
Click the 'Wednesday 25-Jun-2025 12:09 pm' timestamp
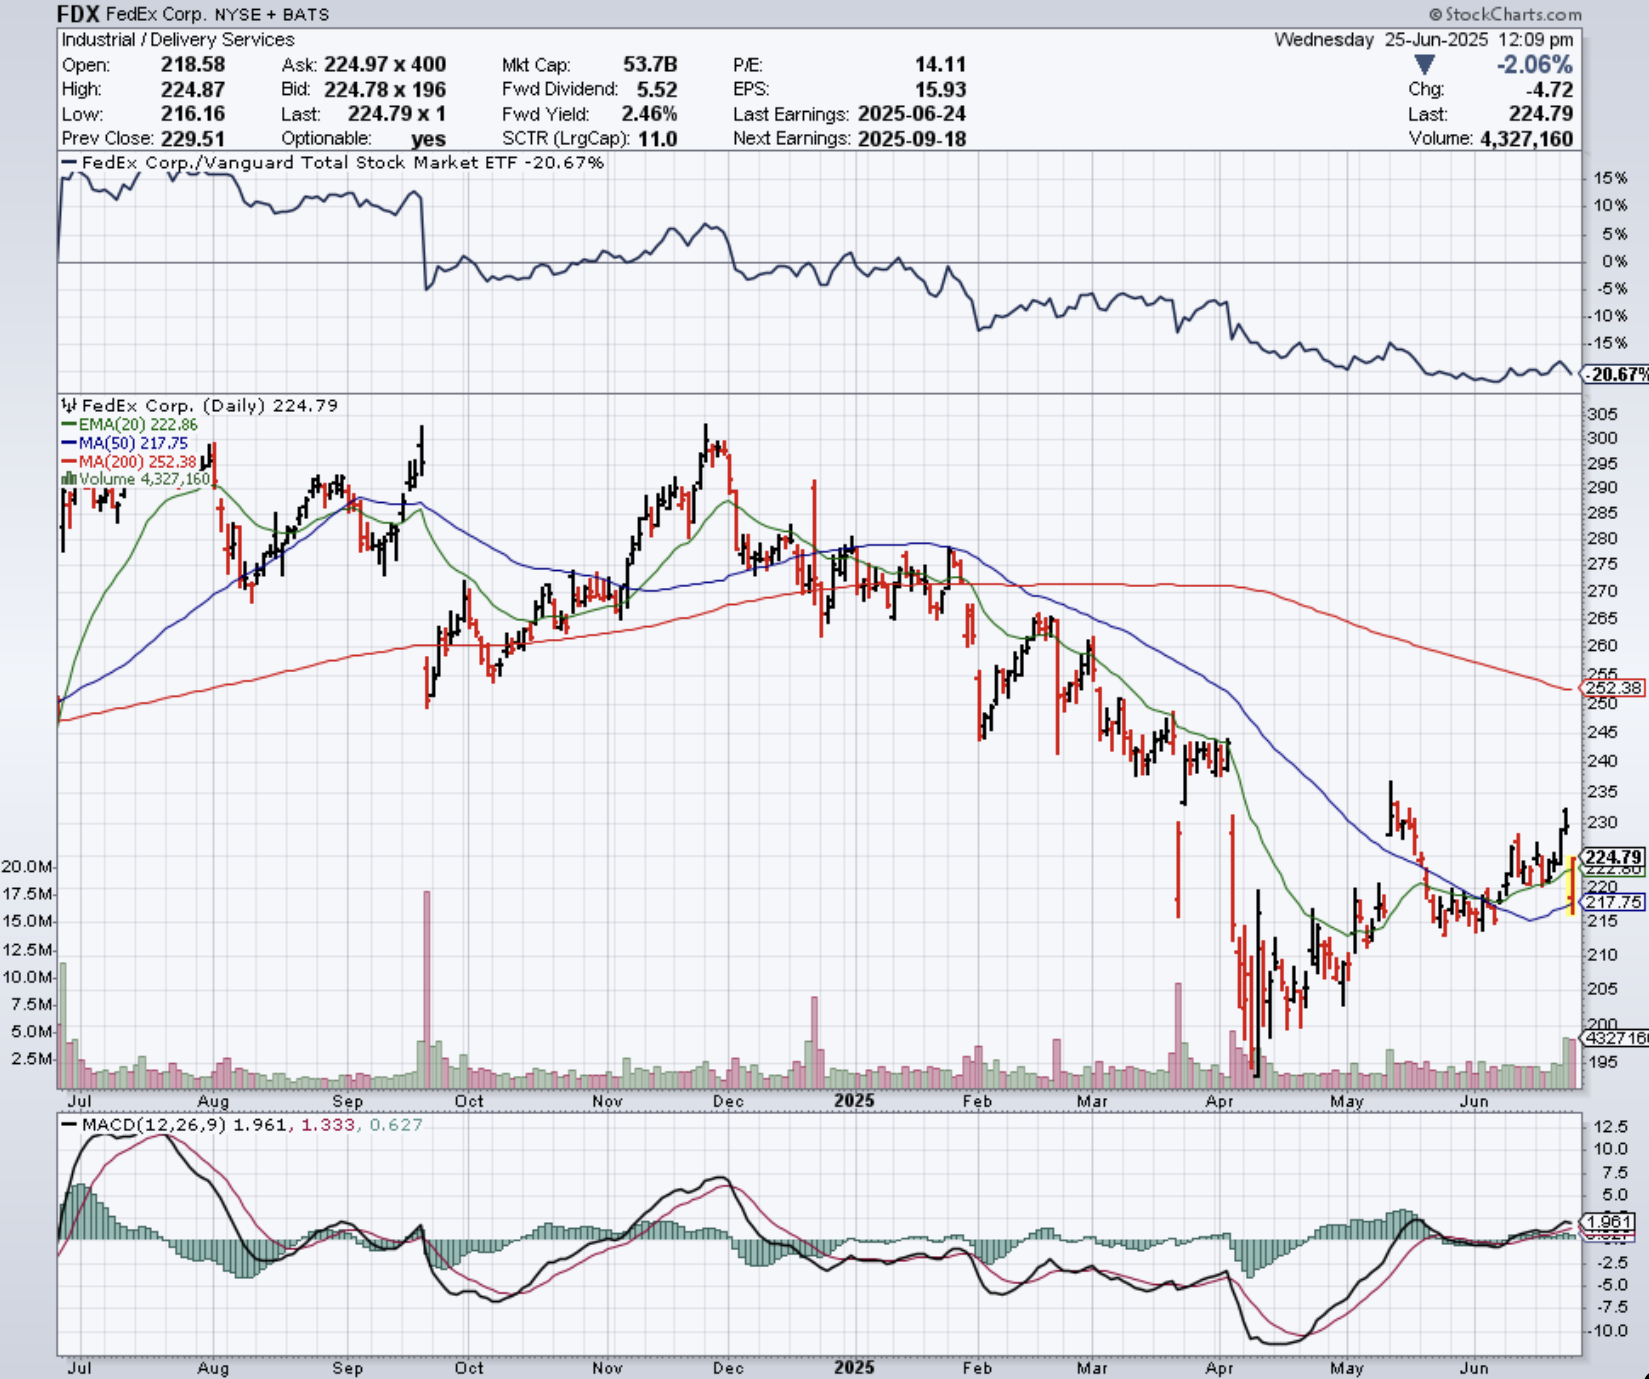(x=1424, y=40)
